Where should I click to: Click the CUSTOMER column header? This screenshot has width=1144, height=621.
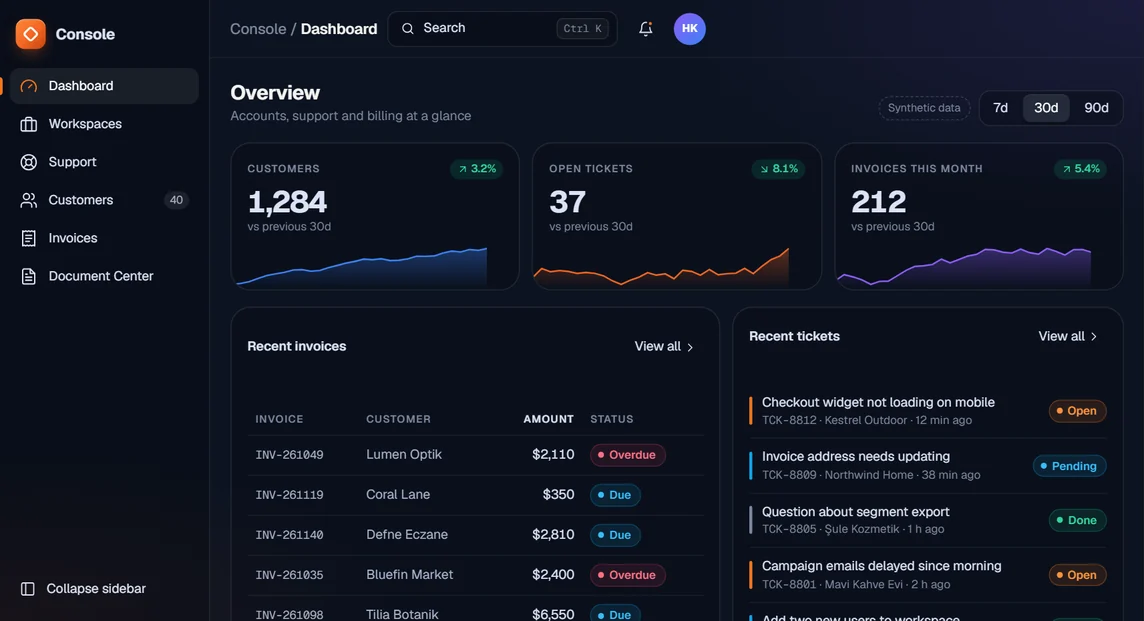pos(398,419)
